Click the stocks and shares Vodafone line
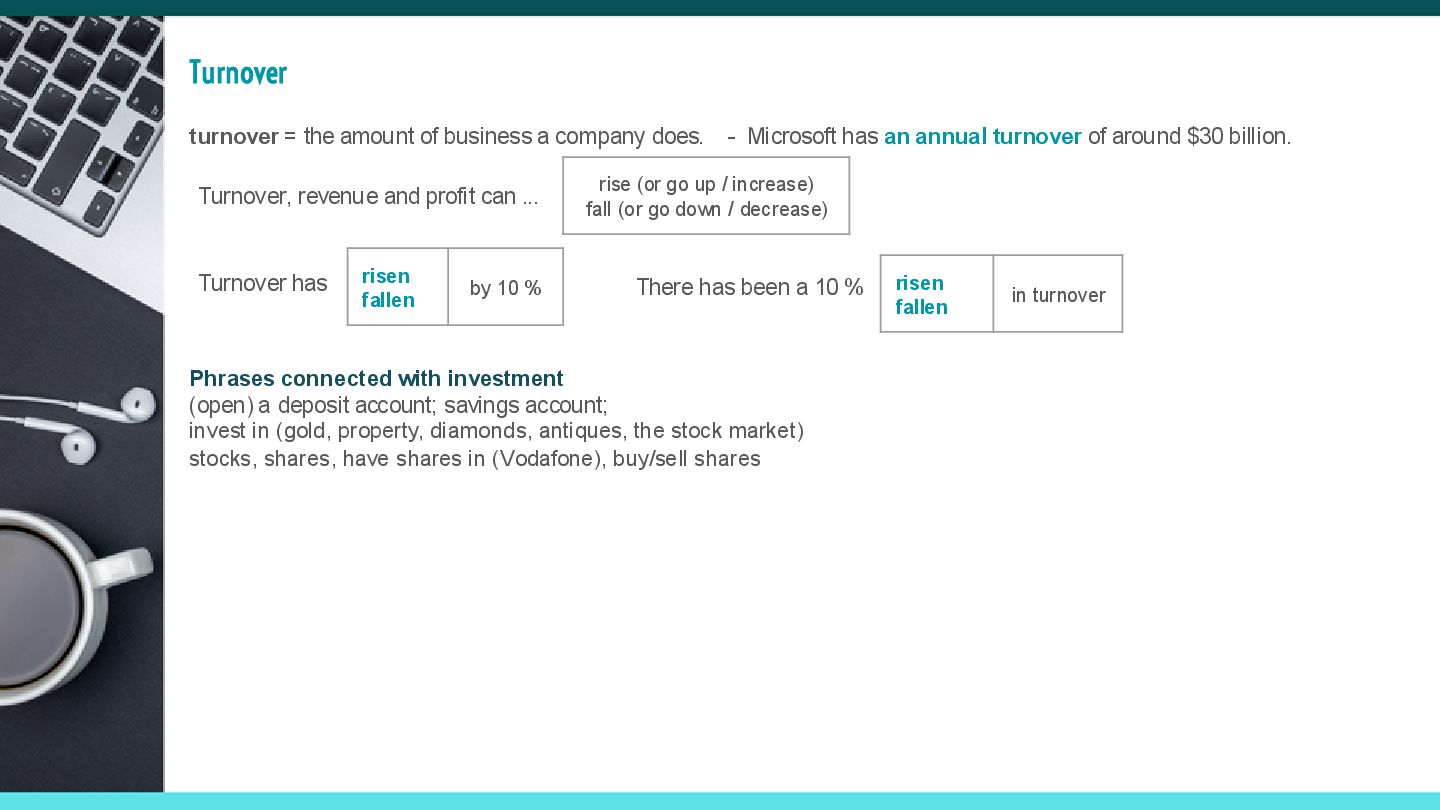The image size is (1440, 810). pos(475,459)
